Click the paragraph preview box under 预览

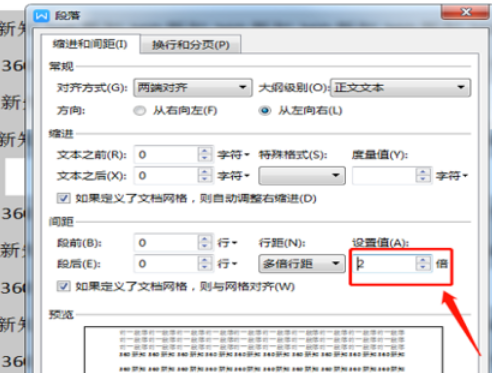point(263,350)
